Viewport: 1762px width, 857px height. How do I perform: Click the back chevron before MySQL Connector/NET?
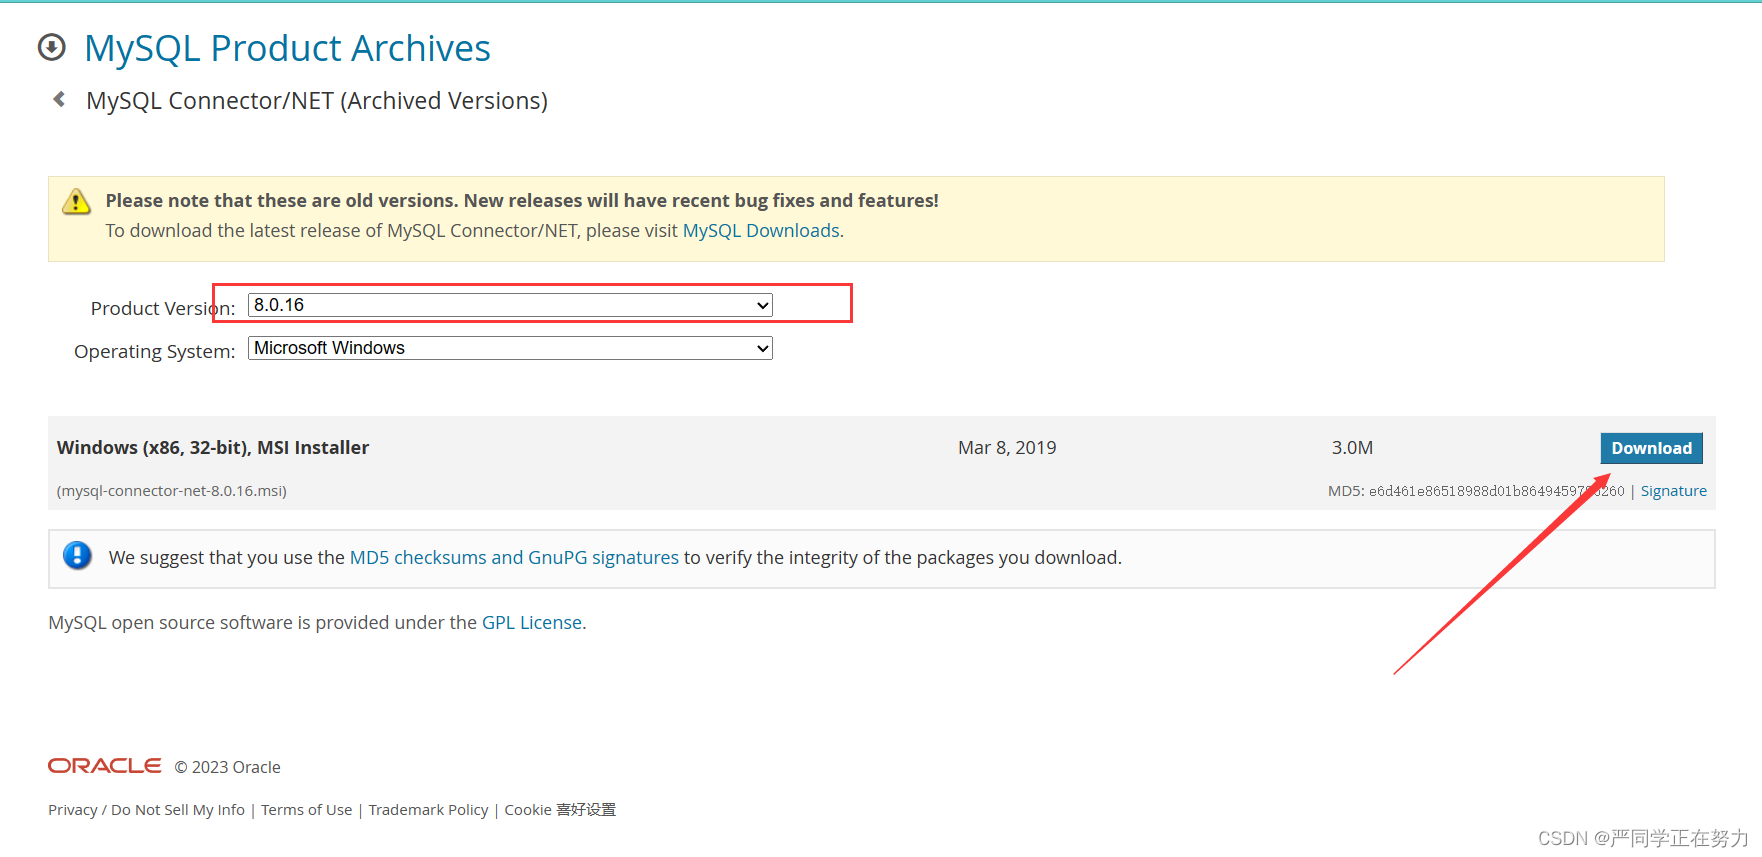coord(59,99)
